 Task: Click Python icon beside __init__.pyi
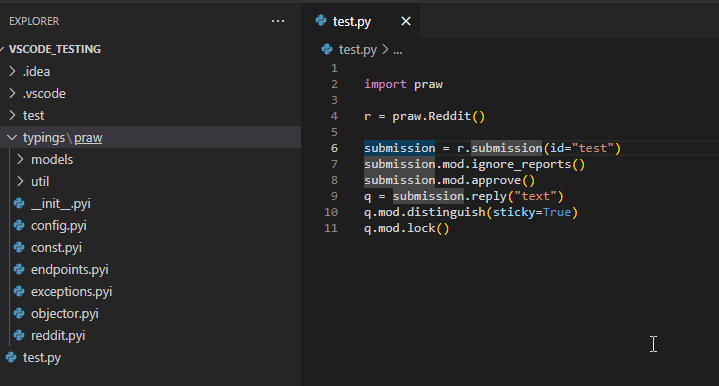coord(19,203)
